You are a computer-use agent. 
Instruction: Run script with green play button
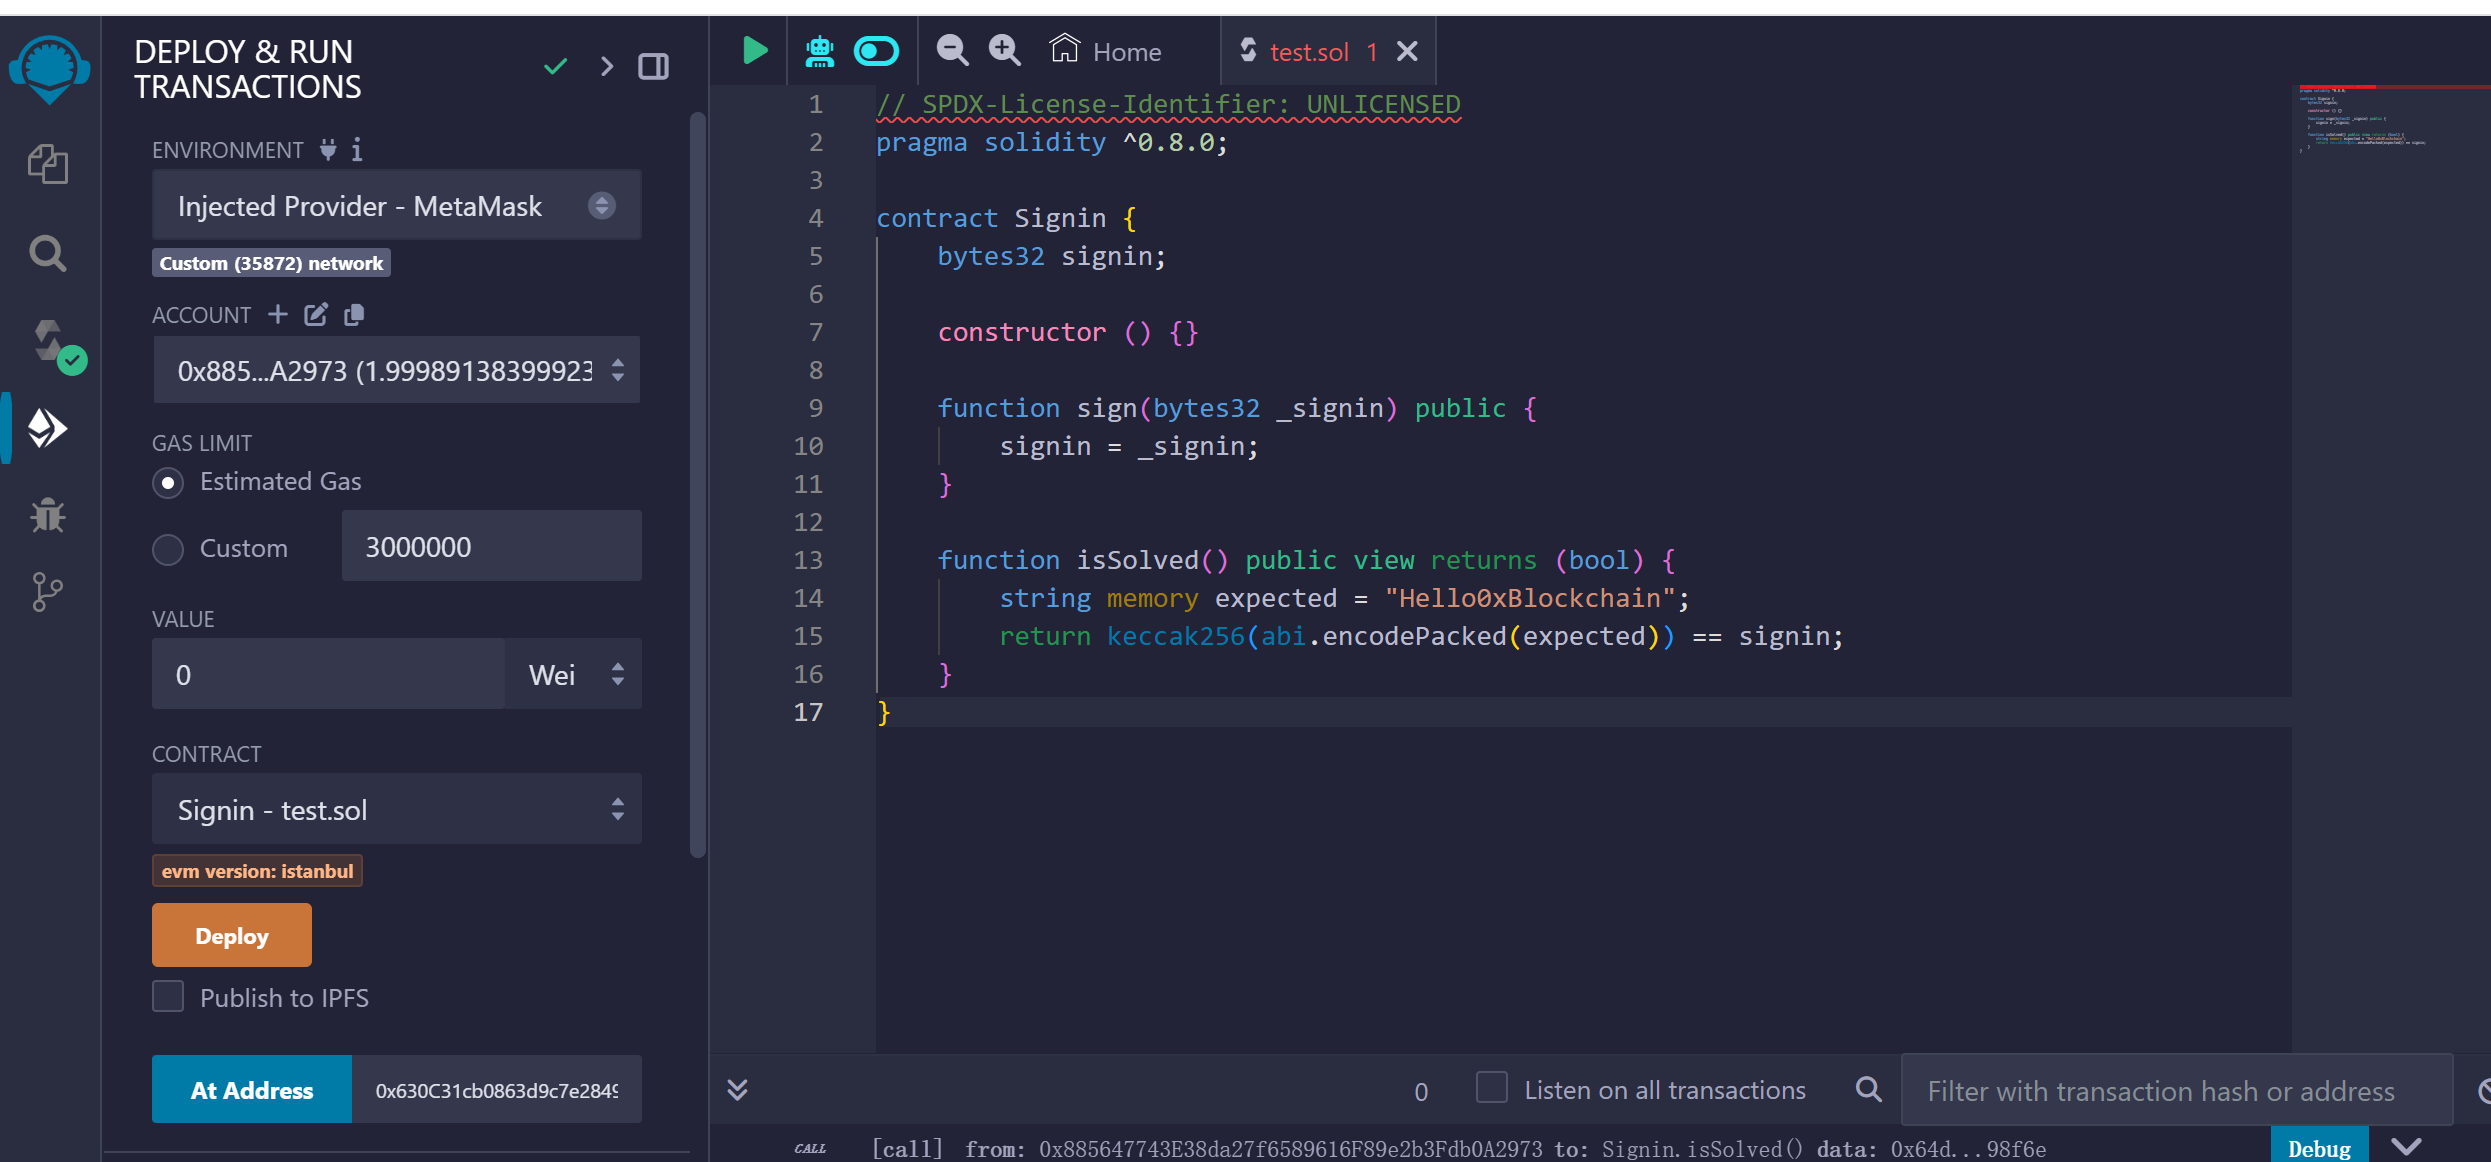[x=755, y=50]
